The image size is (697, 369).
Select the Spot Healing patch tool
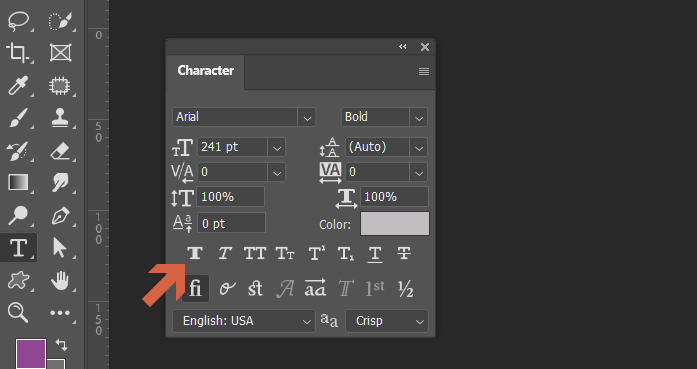[60, 86]
